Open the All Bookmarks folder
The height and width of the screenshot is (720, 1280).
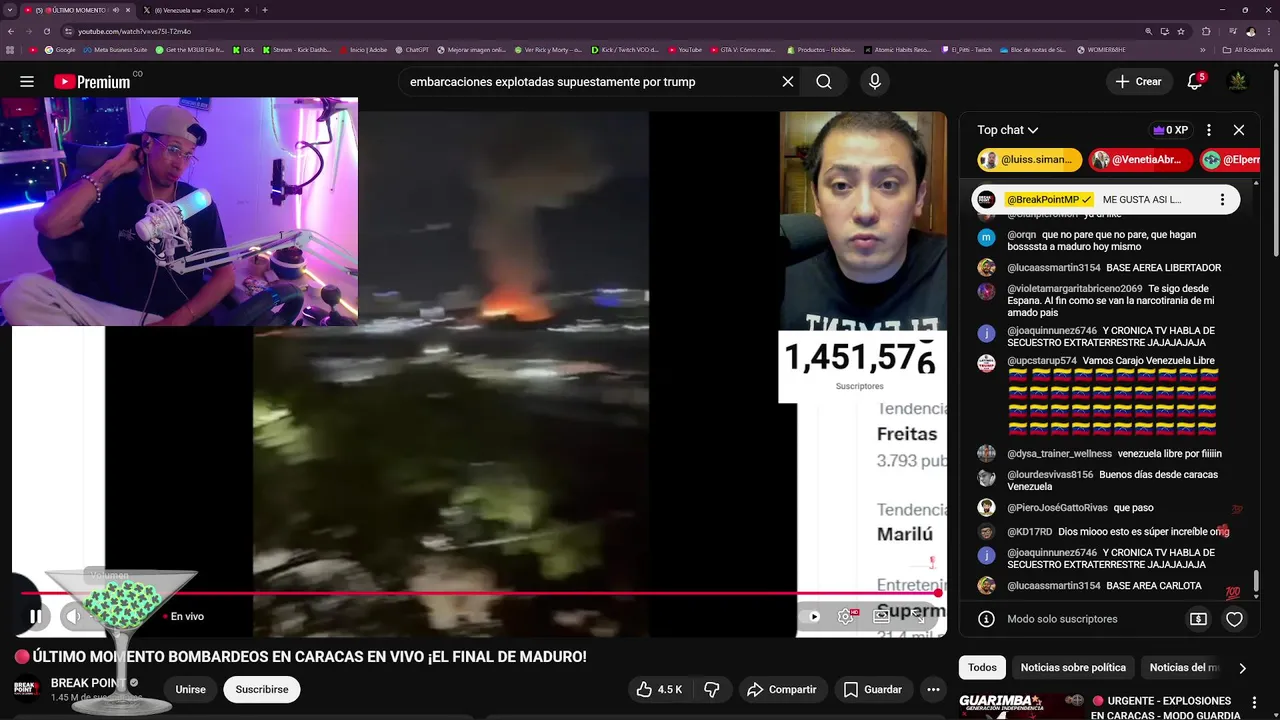click(1247, 49)
